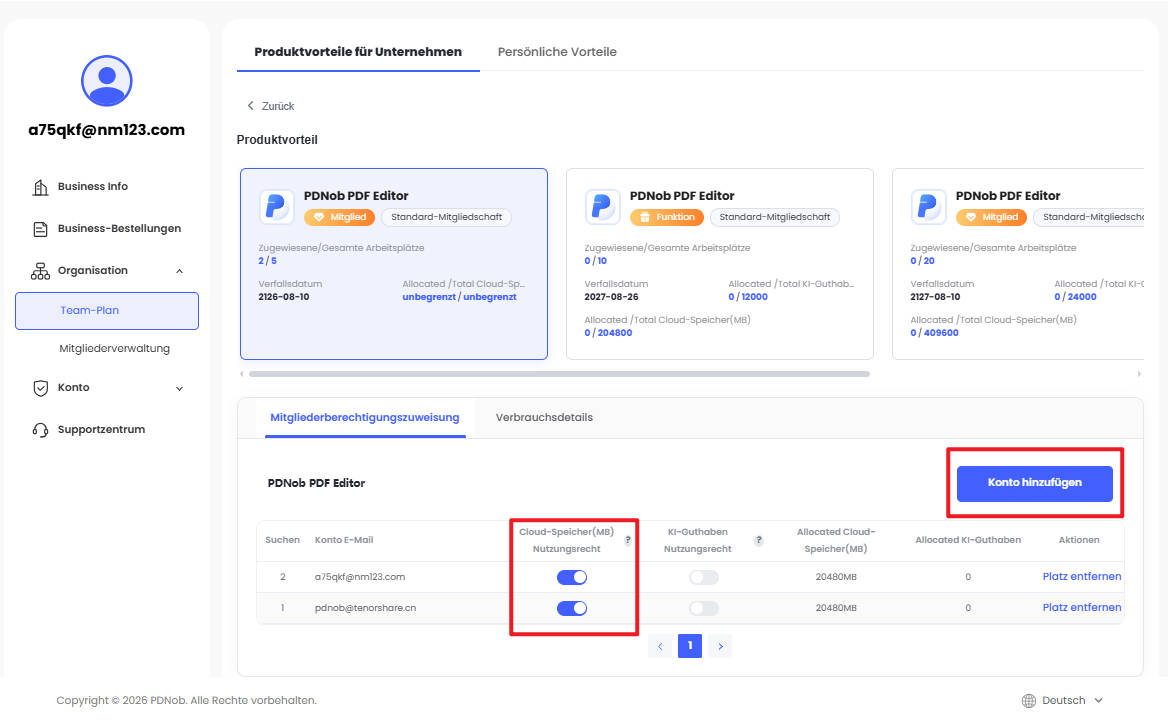This screenshot has height=722, width=1168.
Task: Click the 2 / 5 seats value
Action: pyautogui.click(x=267, y=262)
